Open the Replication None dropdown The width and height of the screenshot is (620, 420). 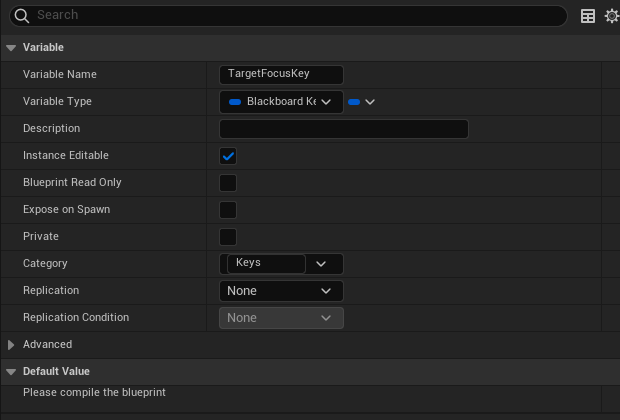281,291
